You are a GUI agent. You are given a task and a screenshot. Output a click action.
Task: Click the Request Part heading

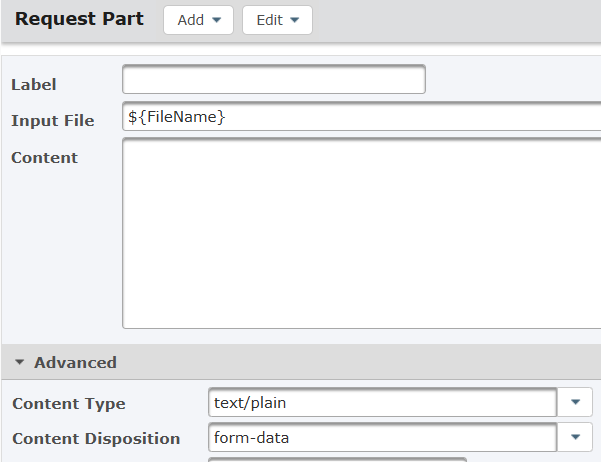[79, 19]
